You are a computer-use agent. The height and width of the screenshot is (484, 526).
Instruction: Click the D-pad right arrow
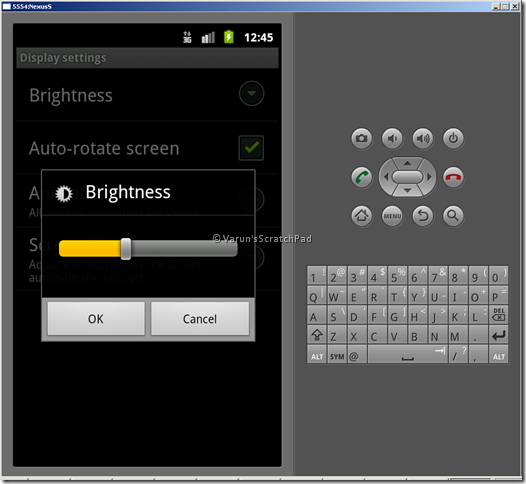[x=429, y=177]
